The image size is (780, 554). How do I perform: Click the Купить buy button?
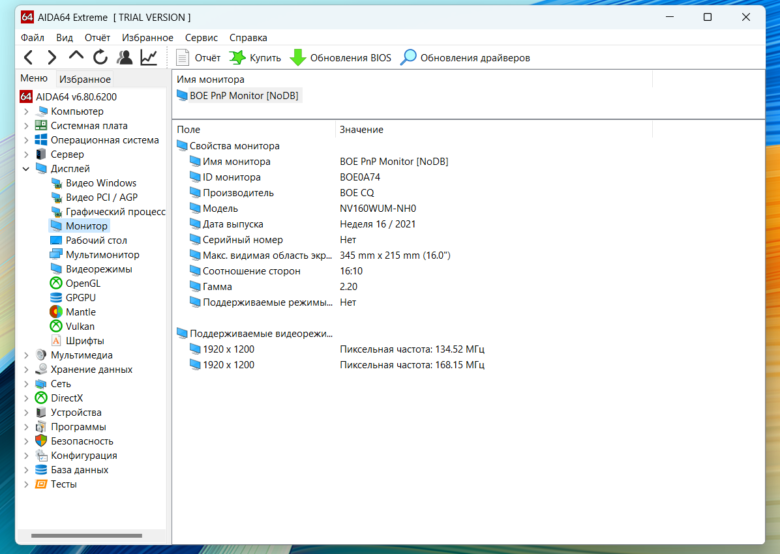coord(255,58)
